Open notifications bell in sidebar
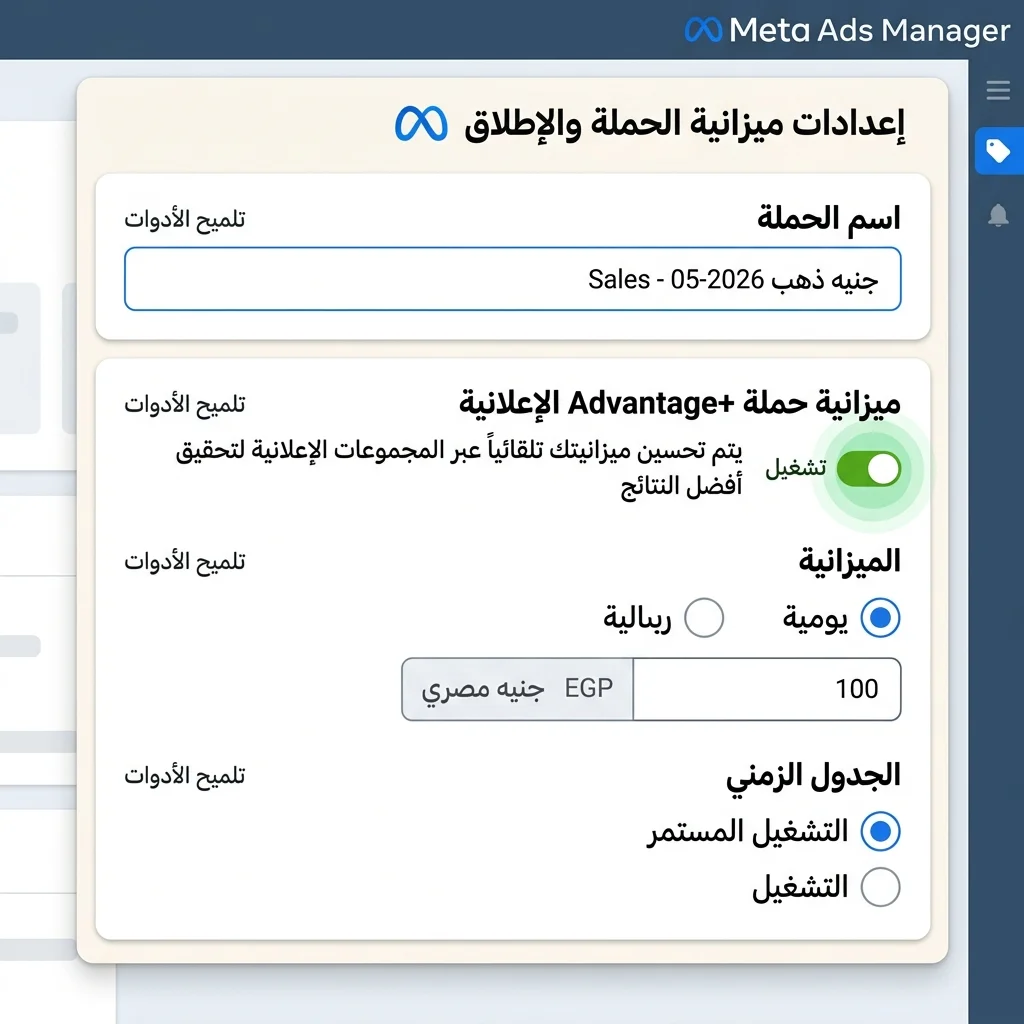 point(998,215)
